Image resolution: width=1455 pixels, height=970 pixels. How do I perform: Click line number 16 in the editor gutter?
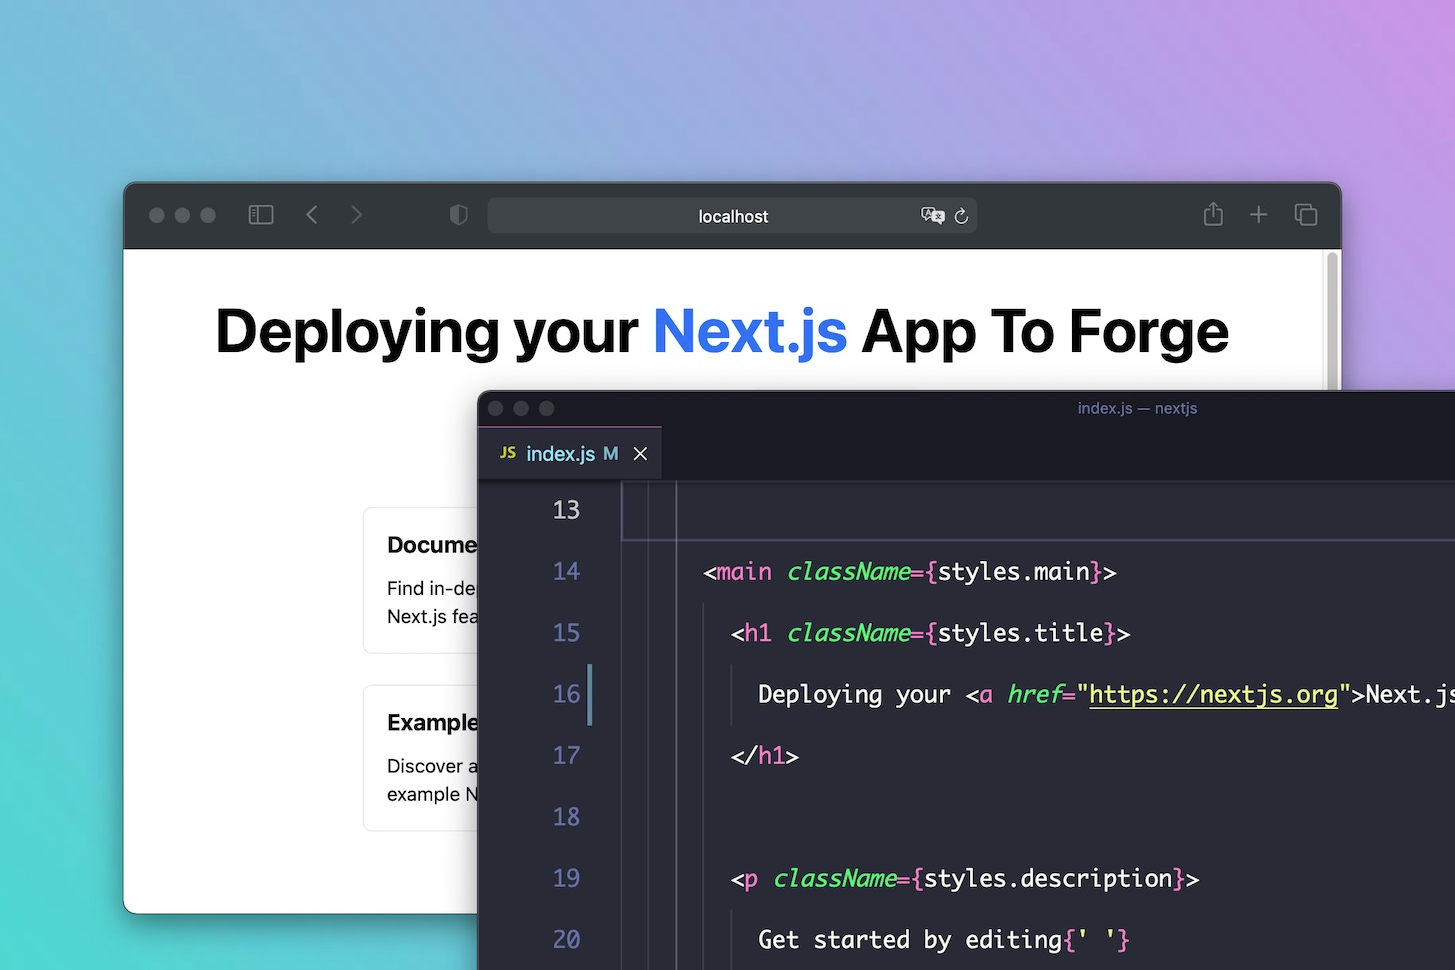click(x=566, y=694)
